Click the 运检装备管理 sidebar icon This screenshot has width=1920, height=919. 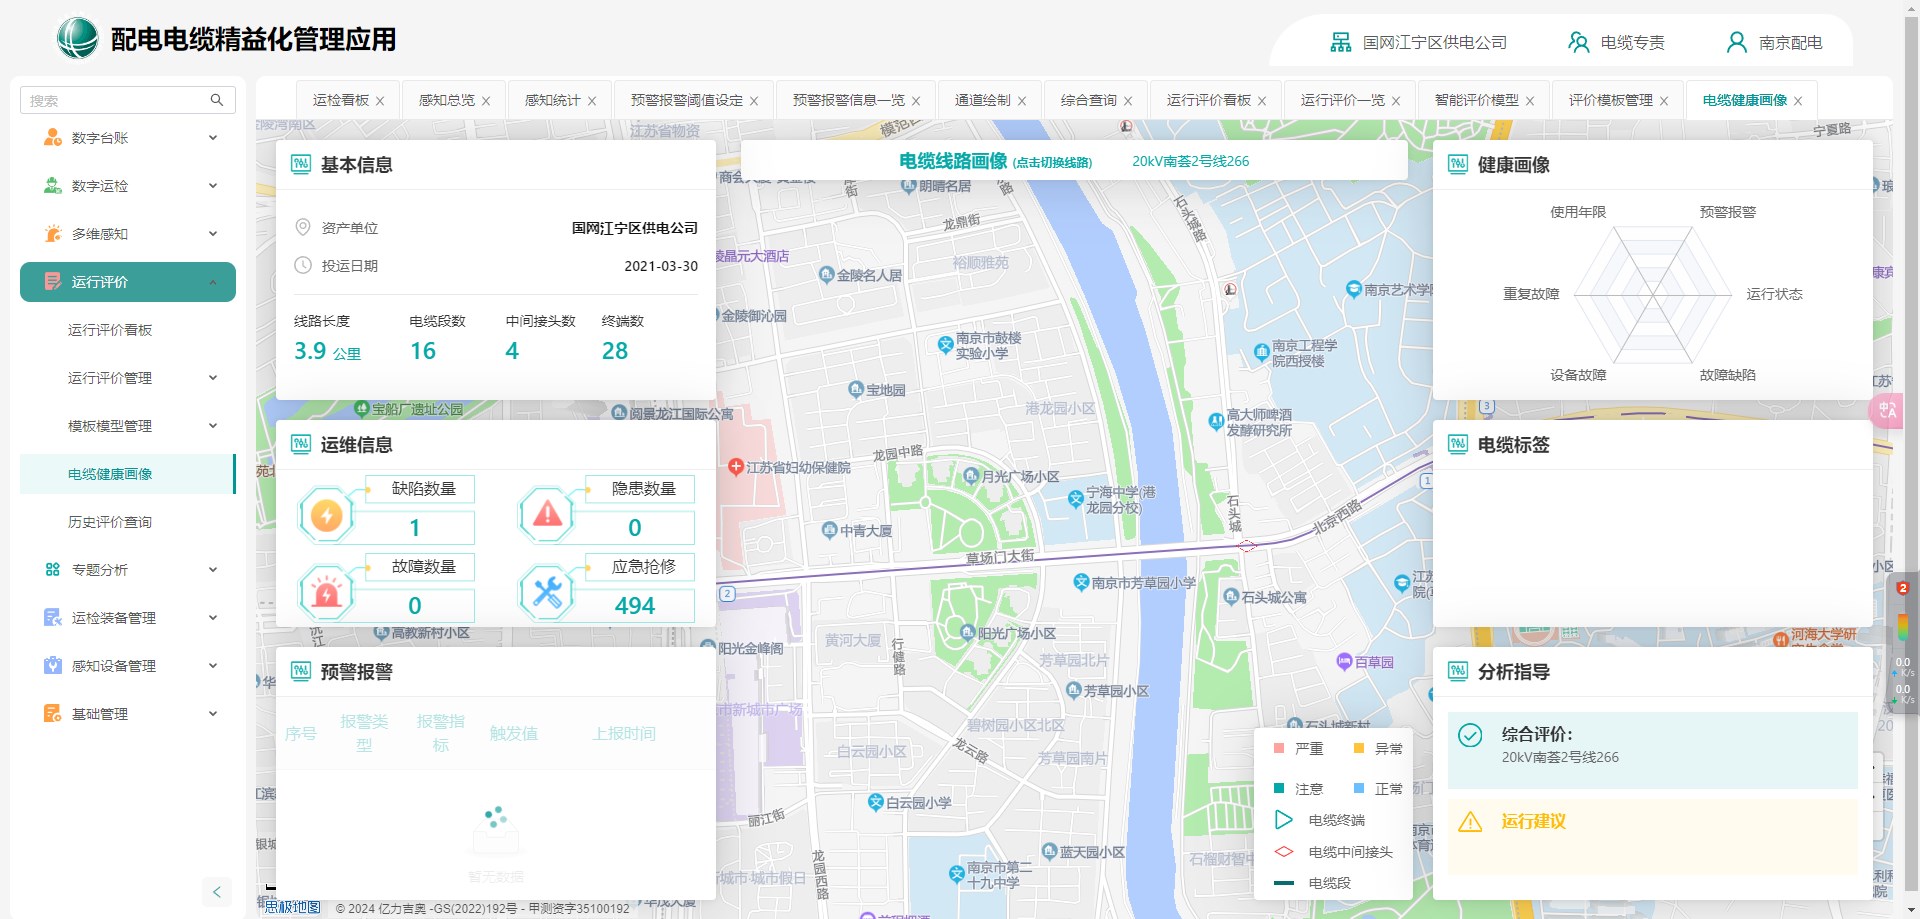pos(53,617)
